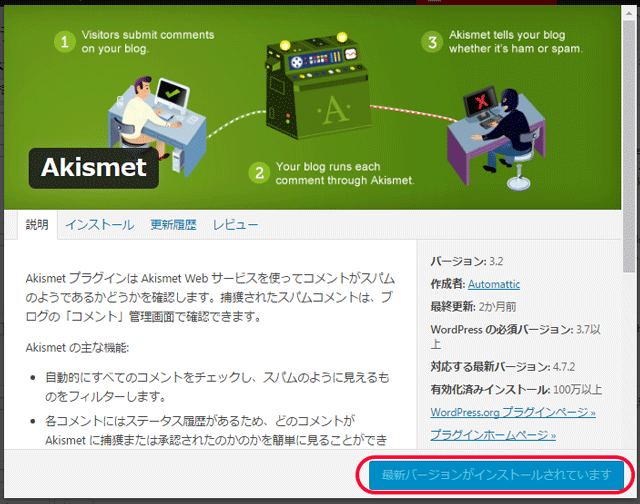The image size is (640, 504).
Task: Click the Akismet の主な機能 heading
Action: (x=77, y=348)
